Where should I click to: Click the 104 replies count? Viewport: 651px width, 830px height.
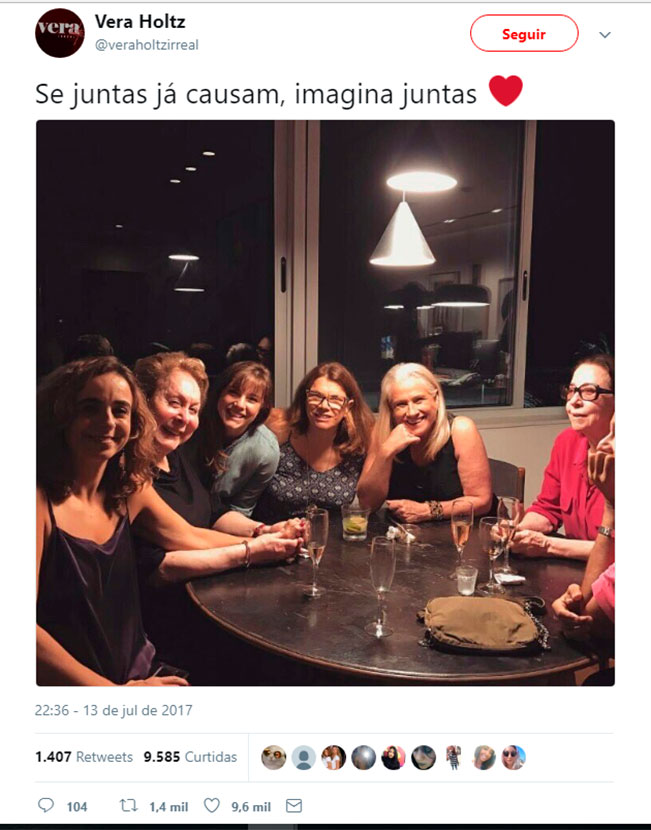pyautogui.click(x=77, y=807)
